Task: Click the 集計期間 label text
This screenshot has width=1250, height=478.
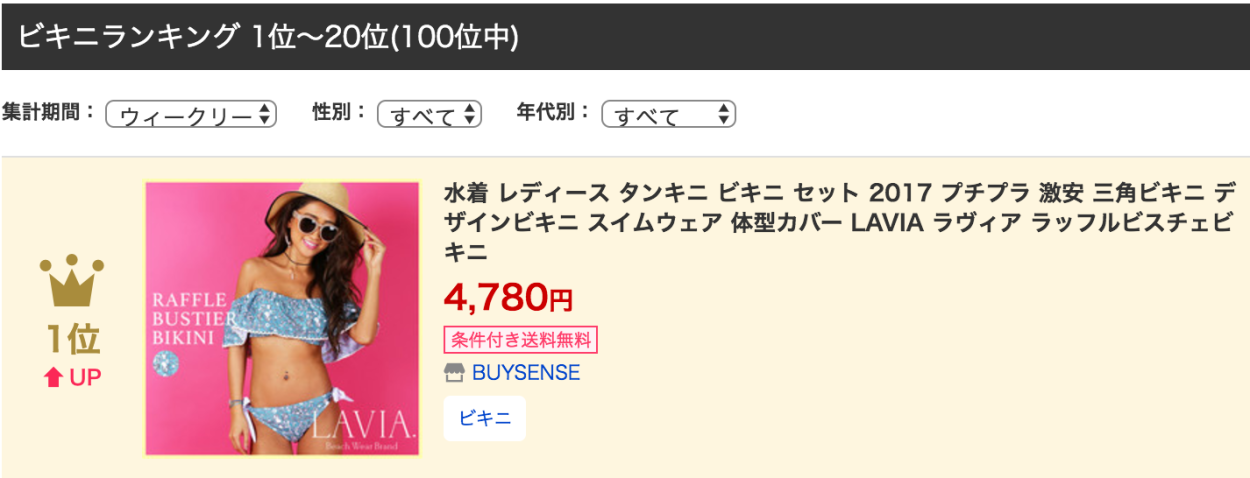Action: tap(49, 113)
